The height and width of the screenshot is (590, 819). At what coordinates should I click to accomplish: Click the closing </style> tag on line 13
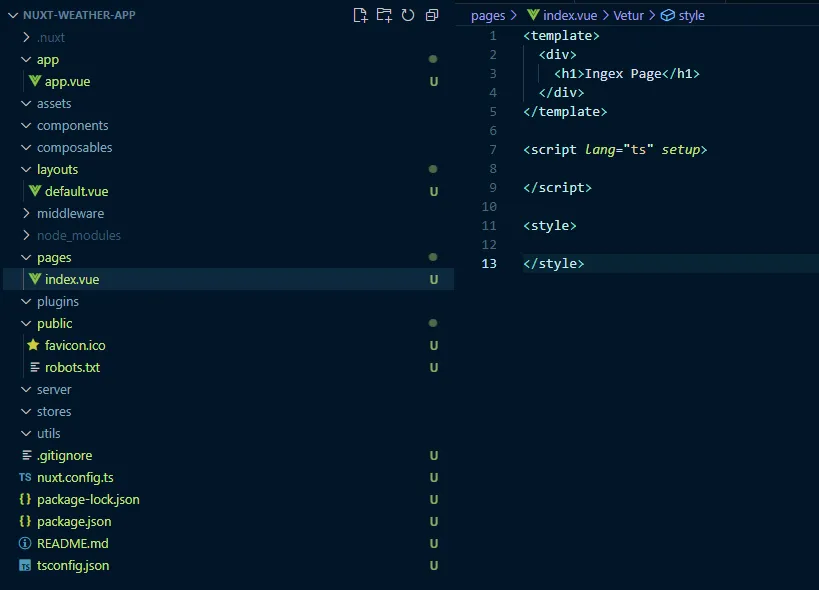(x=554, y=264)
